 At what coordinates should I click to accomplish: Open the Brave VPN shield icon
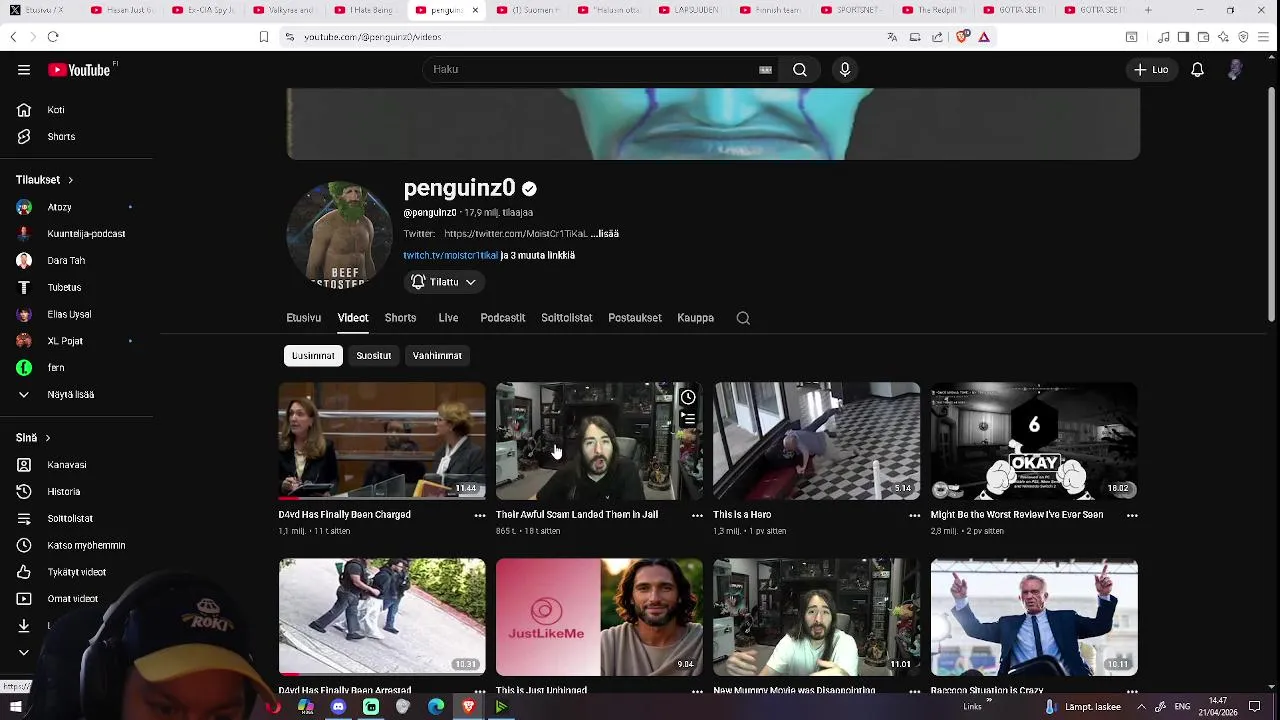pos(1243,37)
